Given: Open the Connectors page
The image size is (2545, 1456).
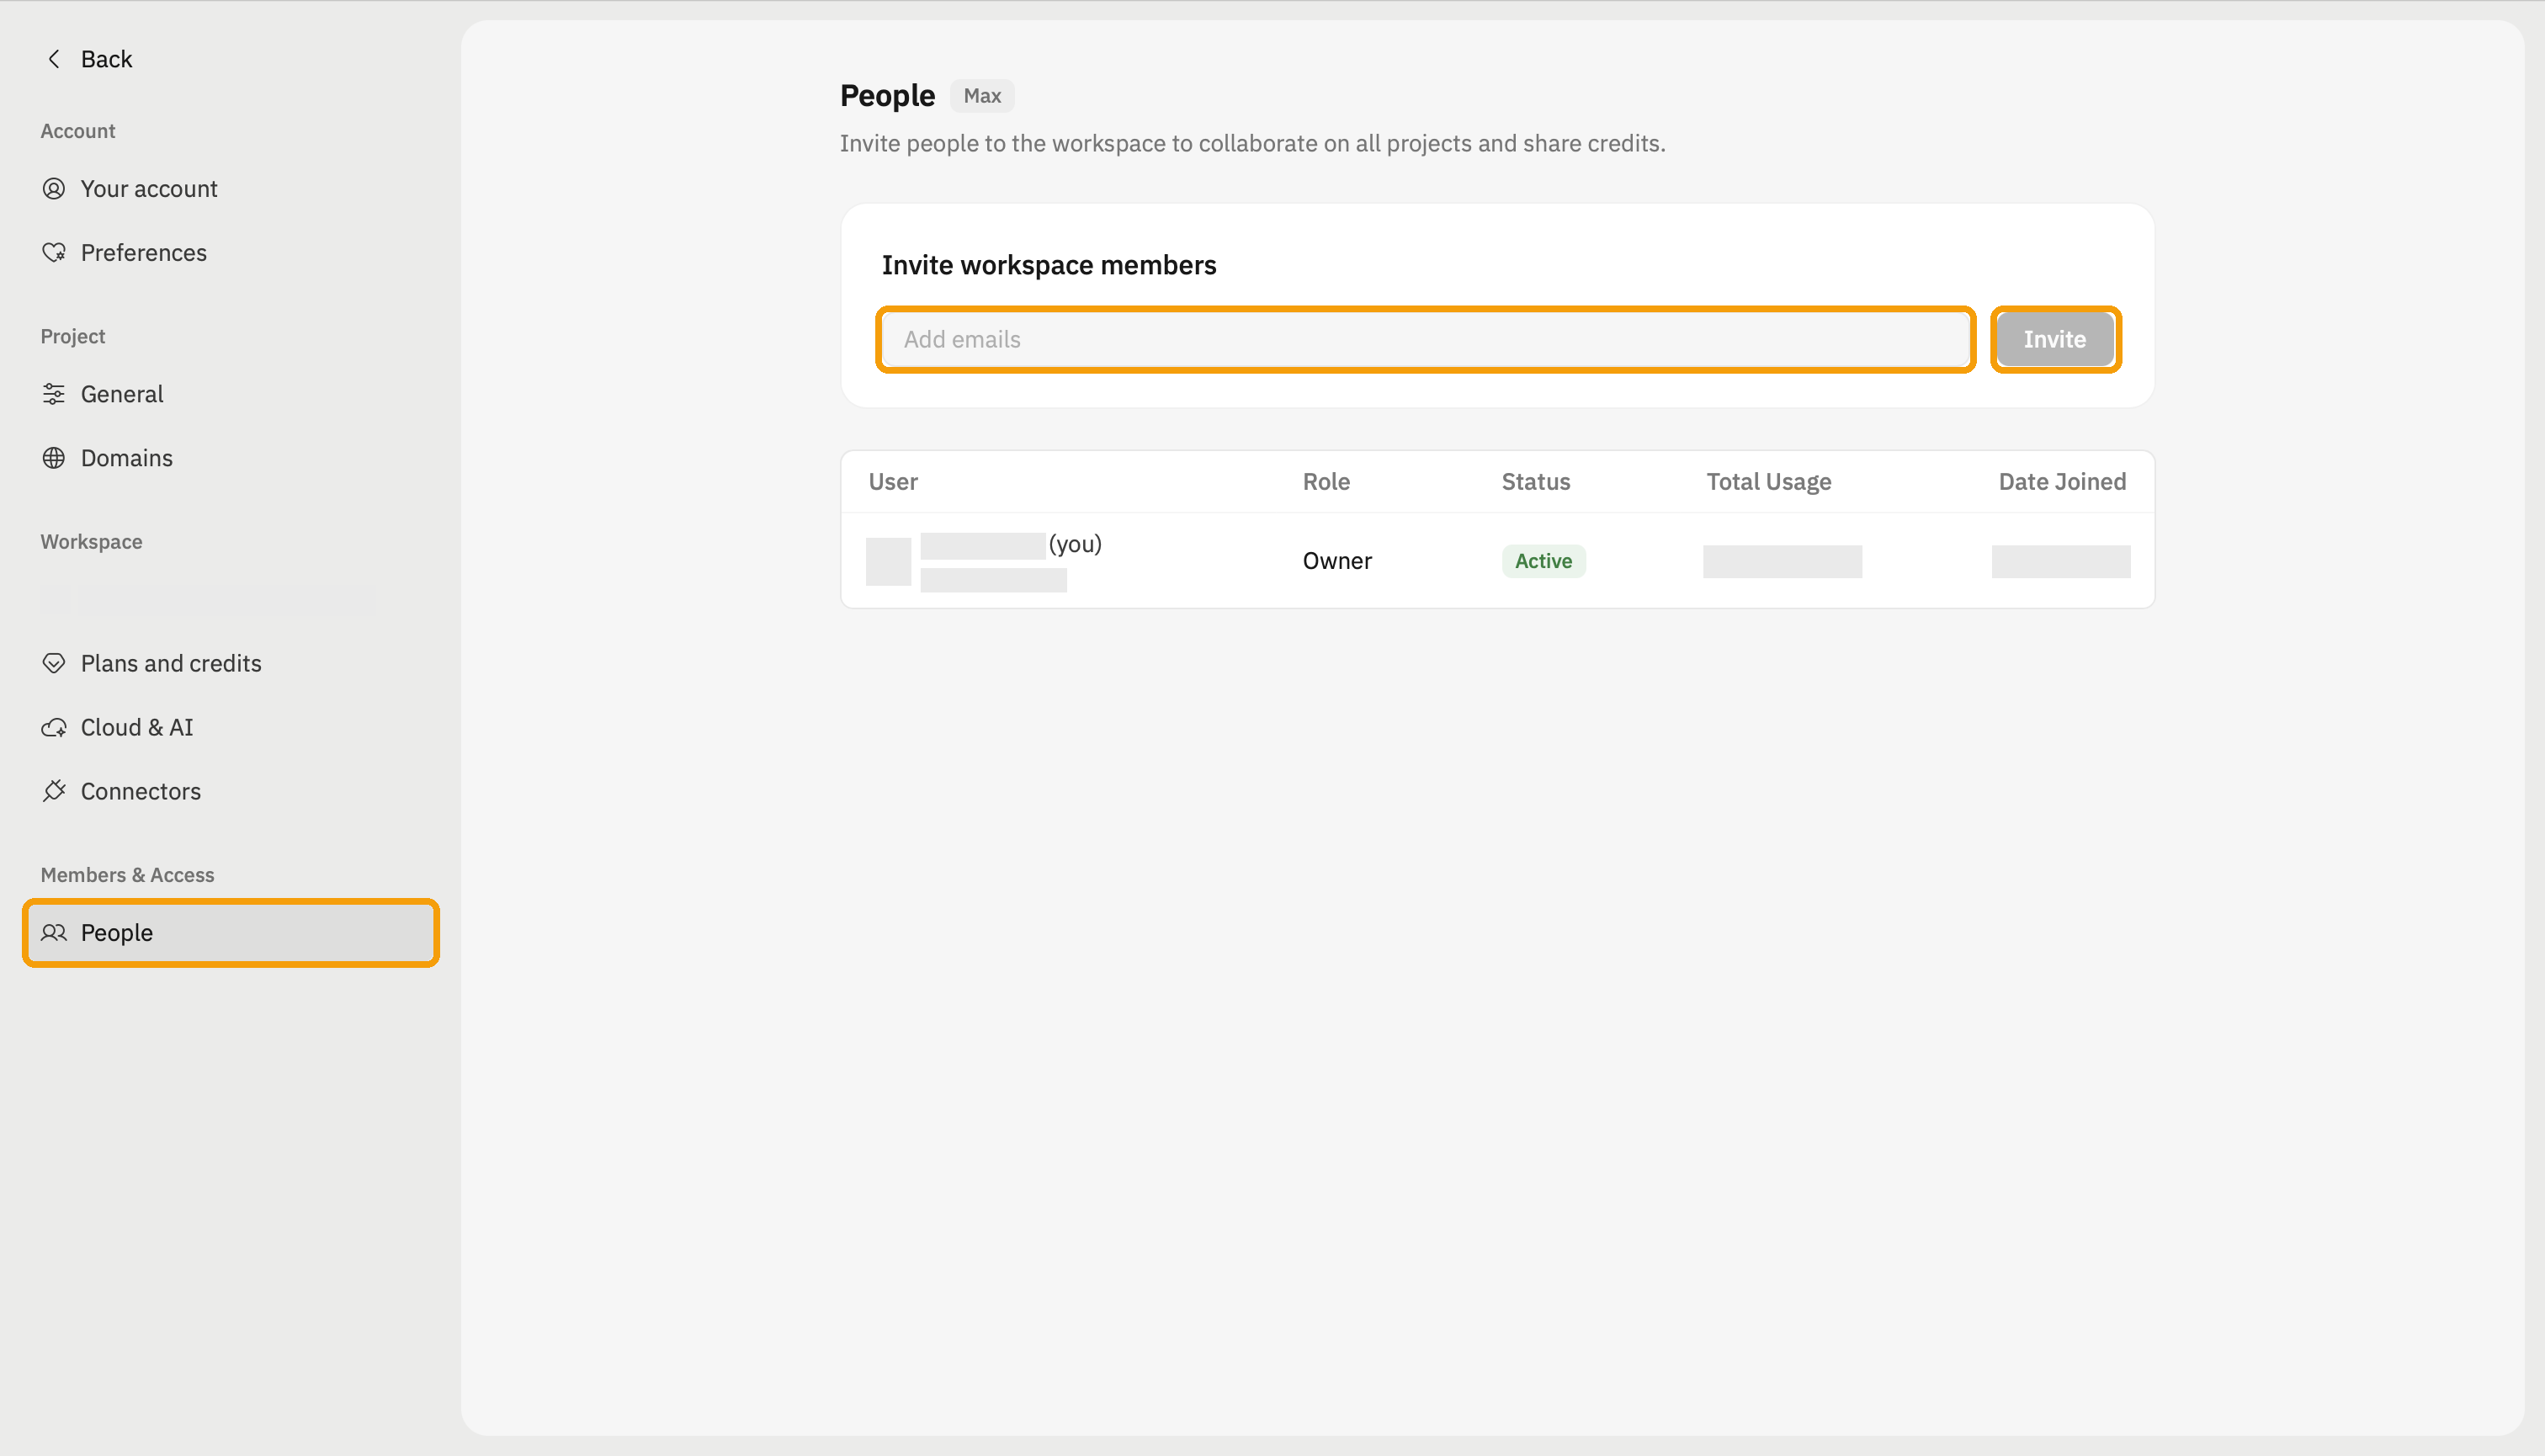Looking at the screenshot, I should coord(141,791).
